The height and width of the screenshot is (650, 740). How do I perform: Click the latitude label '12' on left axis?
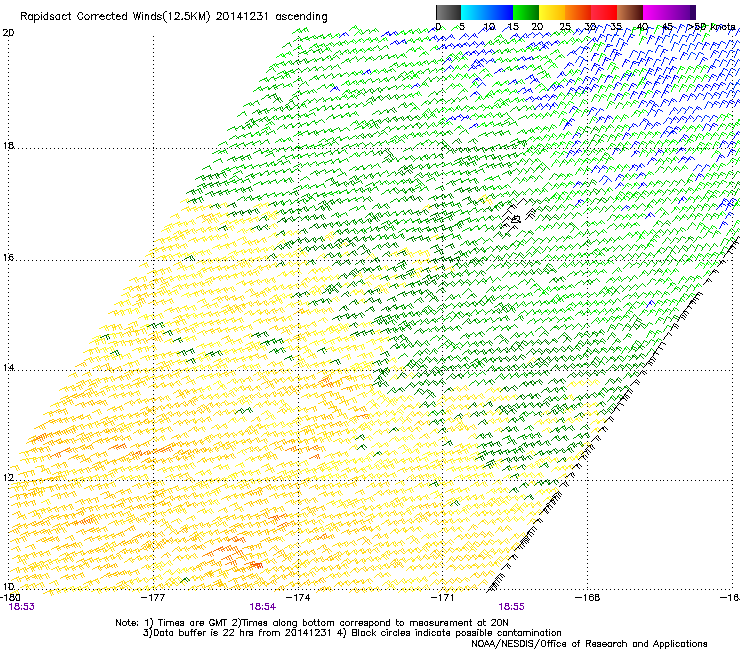8,478
